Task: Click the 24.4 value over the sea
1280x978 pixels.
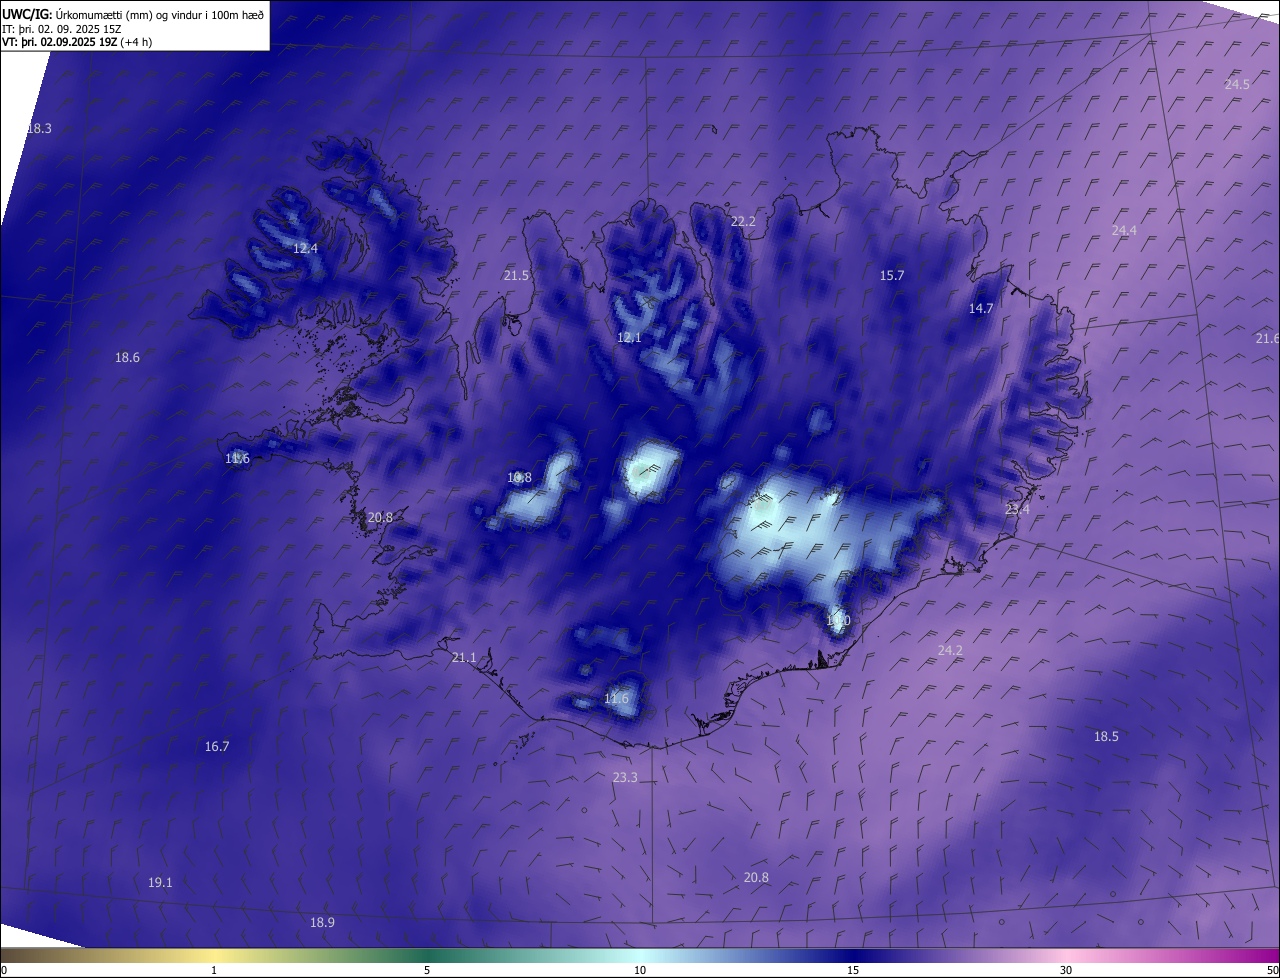Action: point(1124,230)
